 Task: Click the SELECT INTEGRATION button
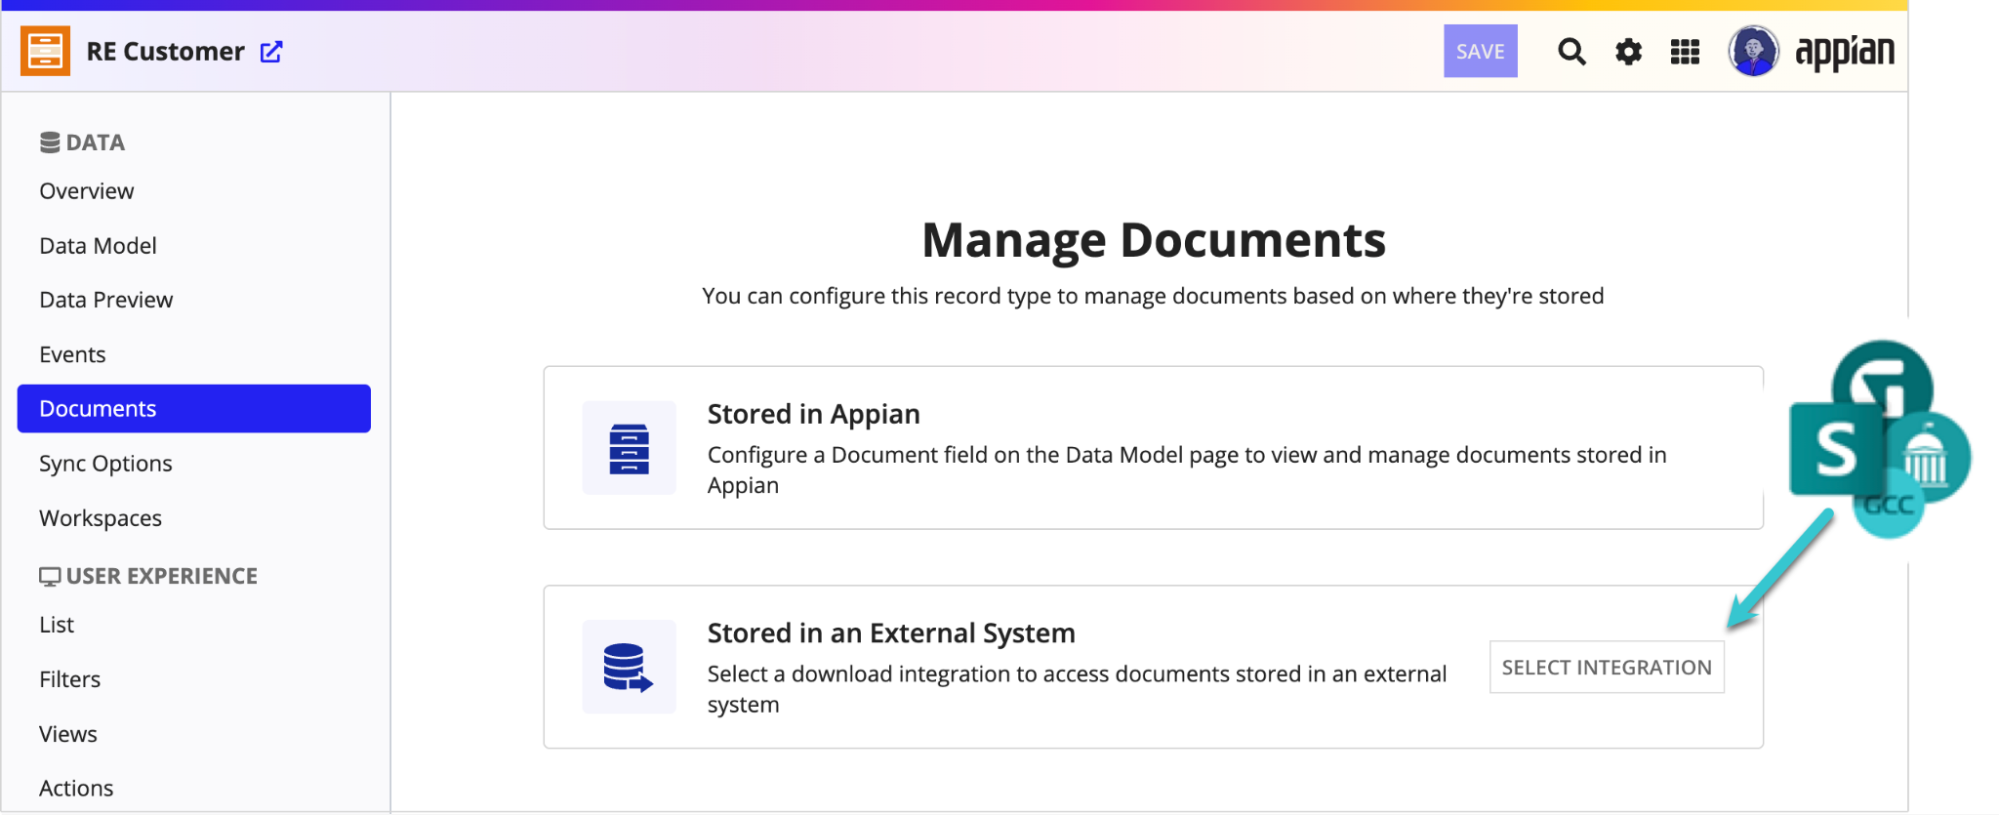1606,667
